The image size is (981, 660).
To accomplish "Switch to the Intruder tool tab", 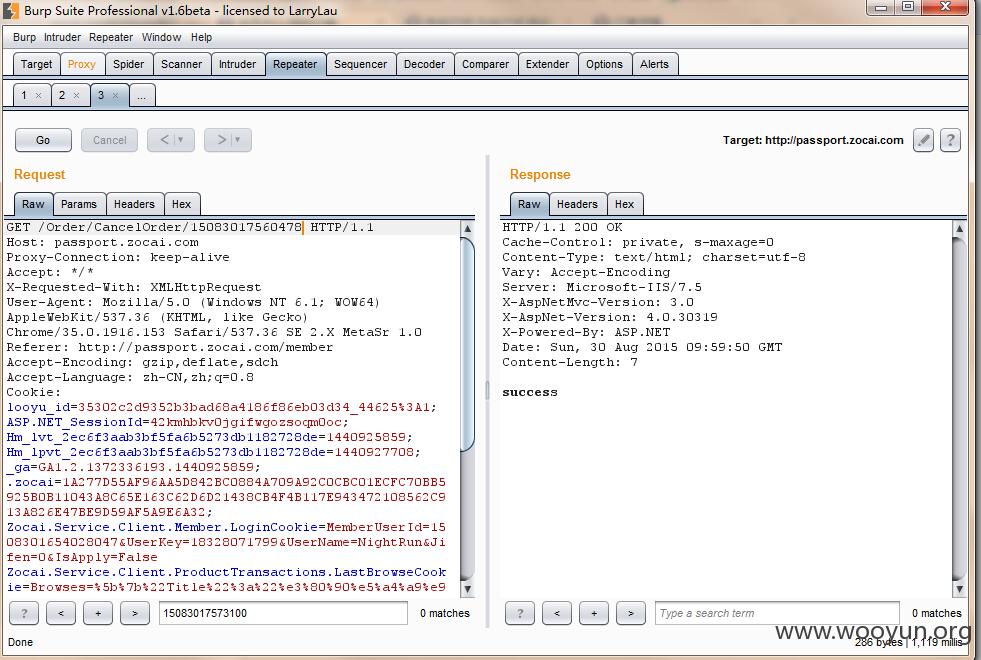I will click(x=237, y=64).
